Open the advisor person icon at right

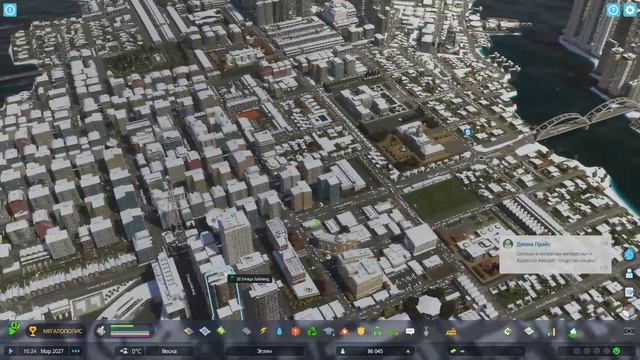pyautogui.click(x=629, y=273)
